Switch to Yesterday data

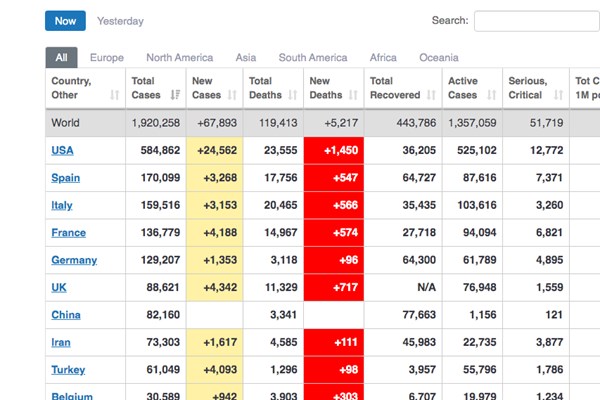click(120, 21)
